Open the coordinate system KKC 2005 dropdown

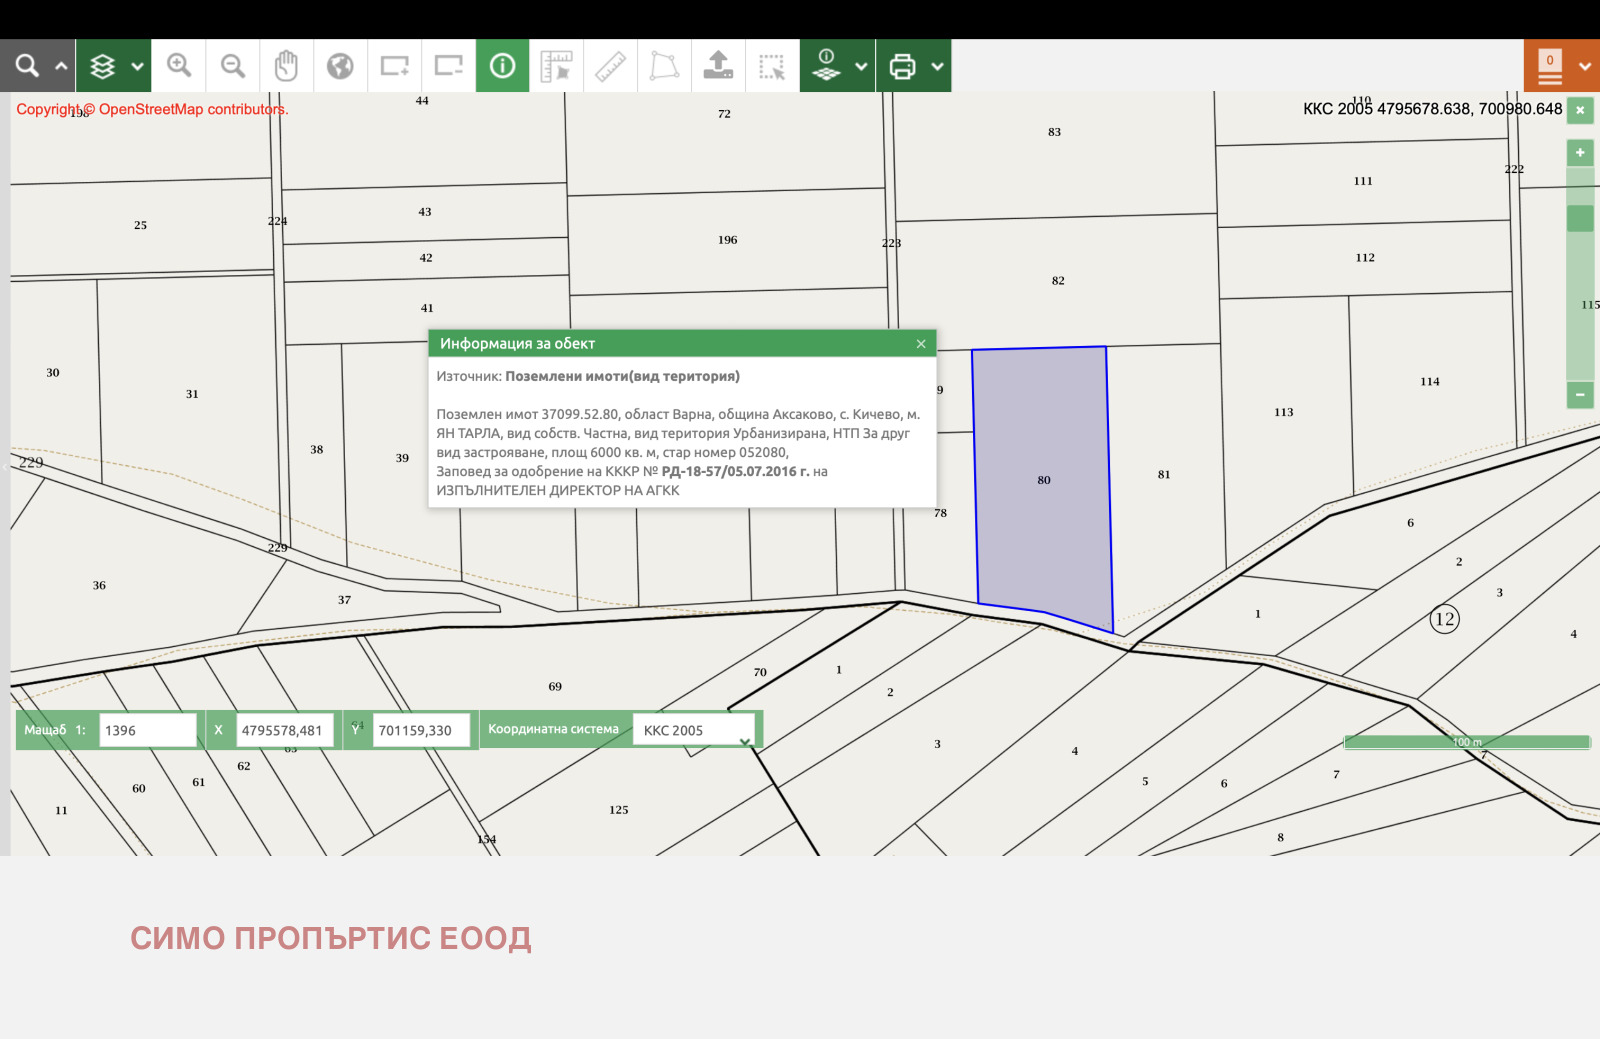click(696, 730)
